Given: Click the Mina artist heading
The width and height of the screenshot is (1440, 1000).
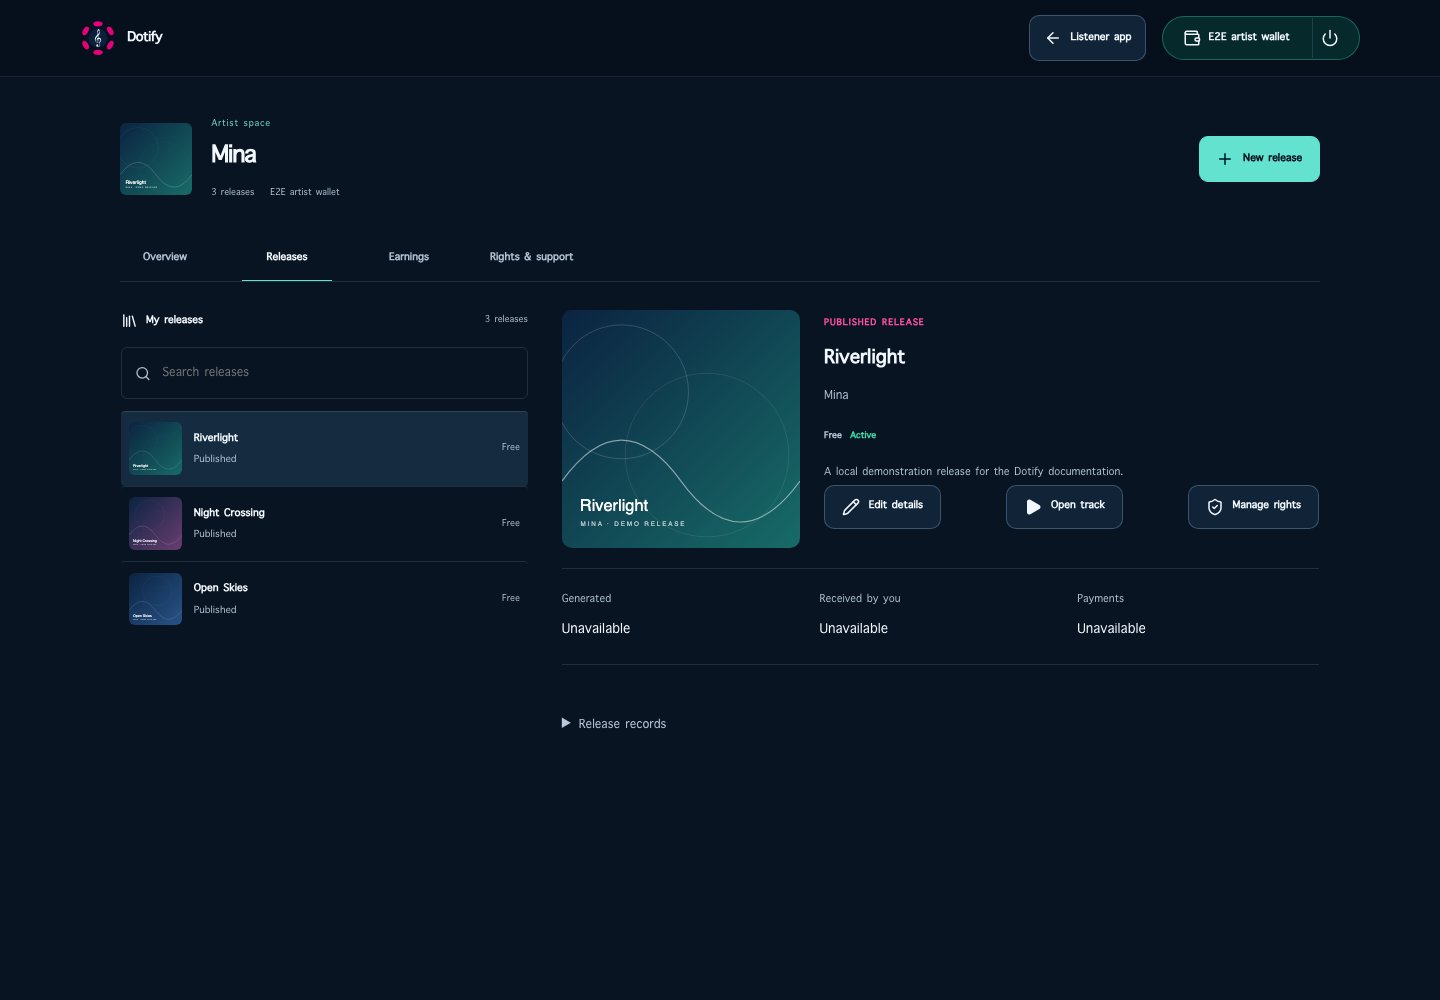Looking at the screenshot, I should [234, 154].
